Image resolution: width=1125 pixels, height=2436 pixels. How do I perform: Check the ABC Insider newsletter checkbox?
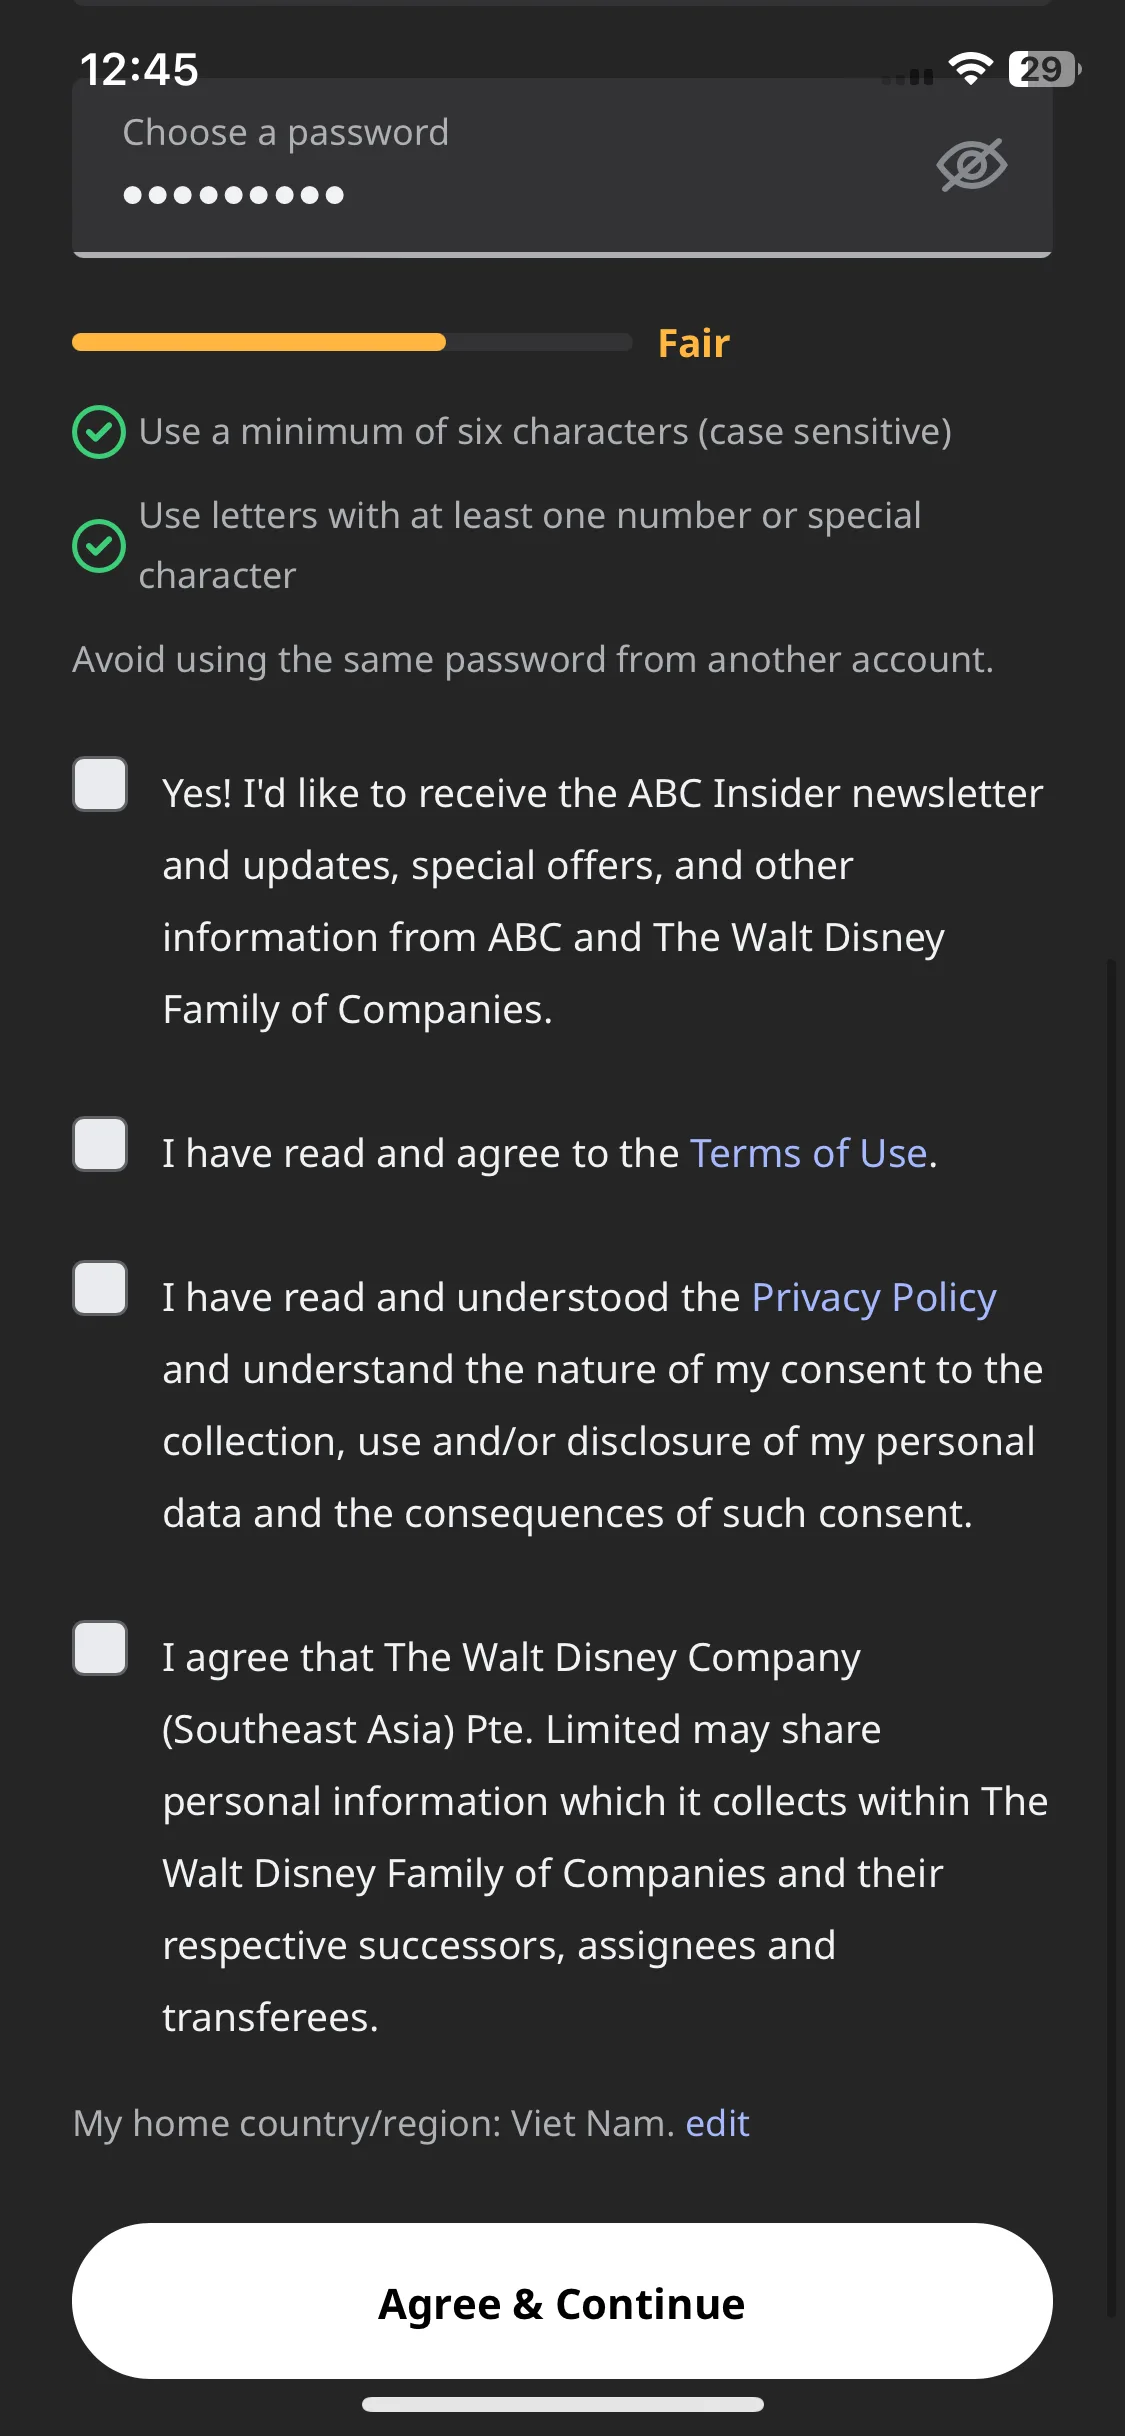pyautogui.click(x=100, y=784)
